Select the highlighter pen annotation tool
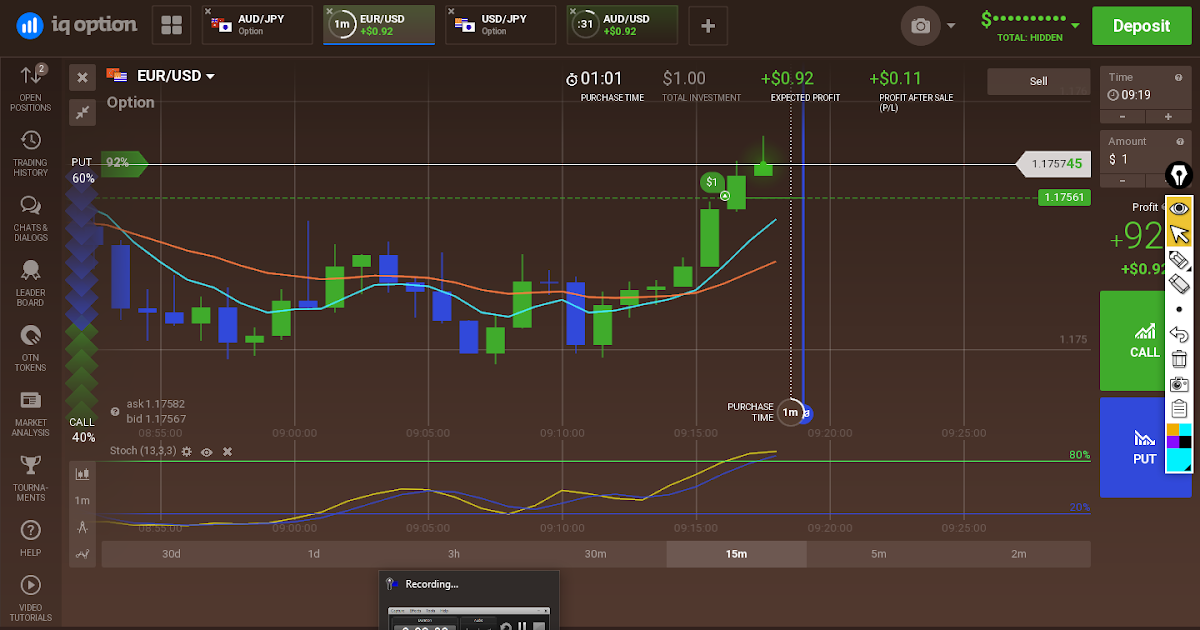Screen dimensions: 1200x630 coord(1179,260)
